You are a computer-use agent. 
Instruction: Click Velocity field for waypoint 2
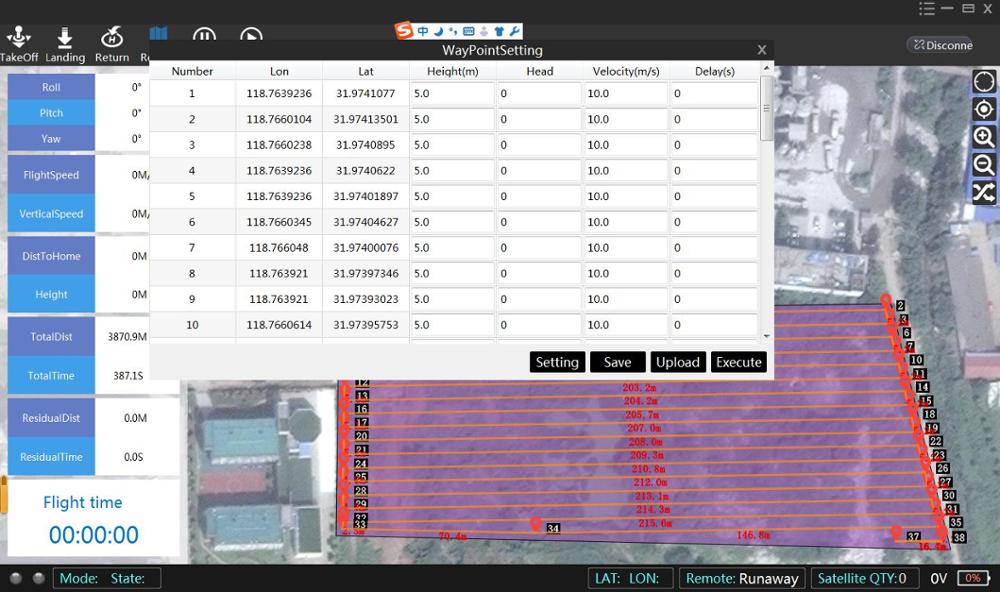point(626,119)
